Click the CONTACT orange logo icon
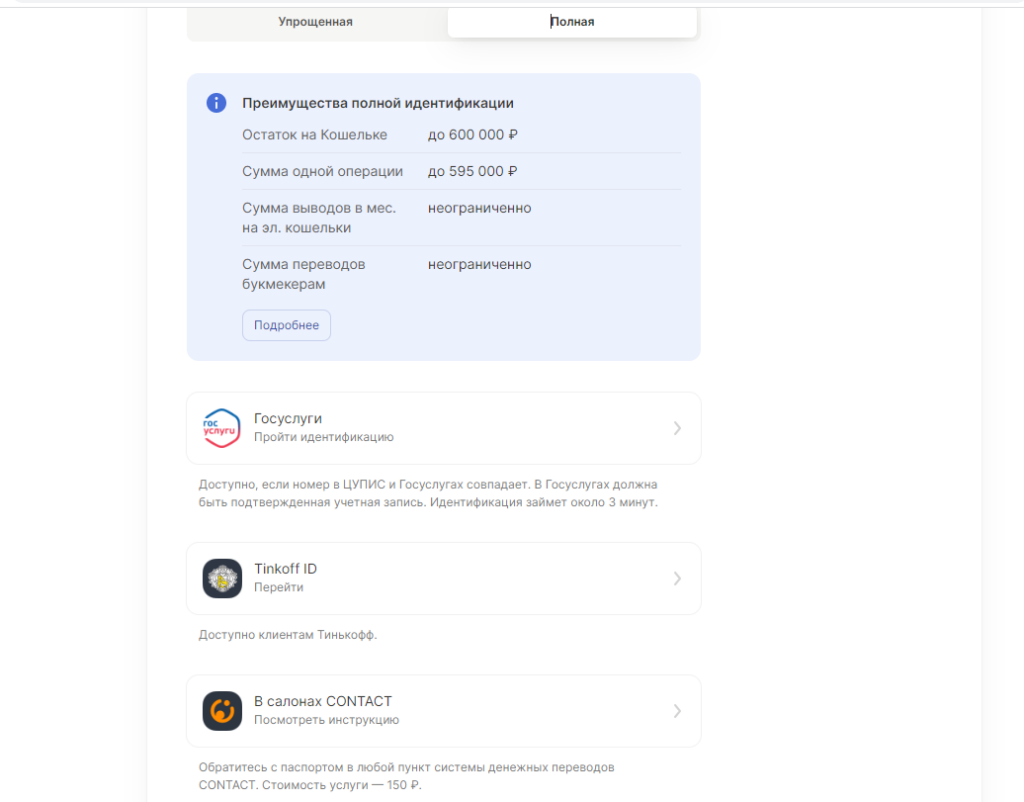The height and width of the screenshot is (802, 1024). coord(222,711)
